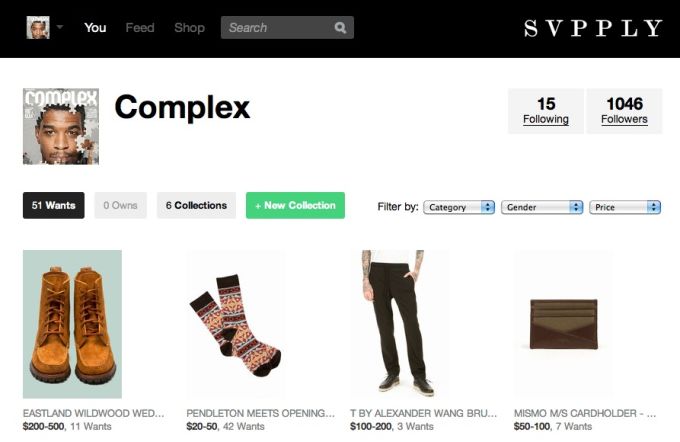View the 1046 Followers list
The height and width of the screenshot is (442, 680).
[x=624, y=111]
